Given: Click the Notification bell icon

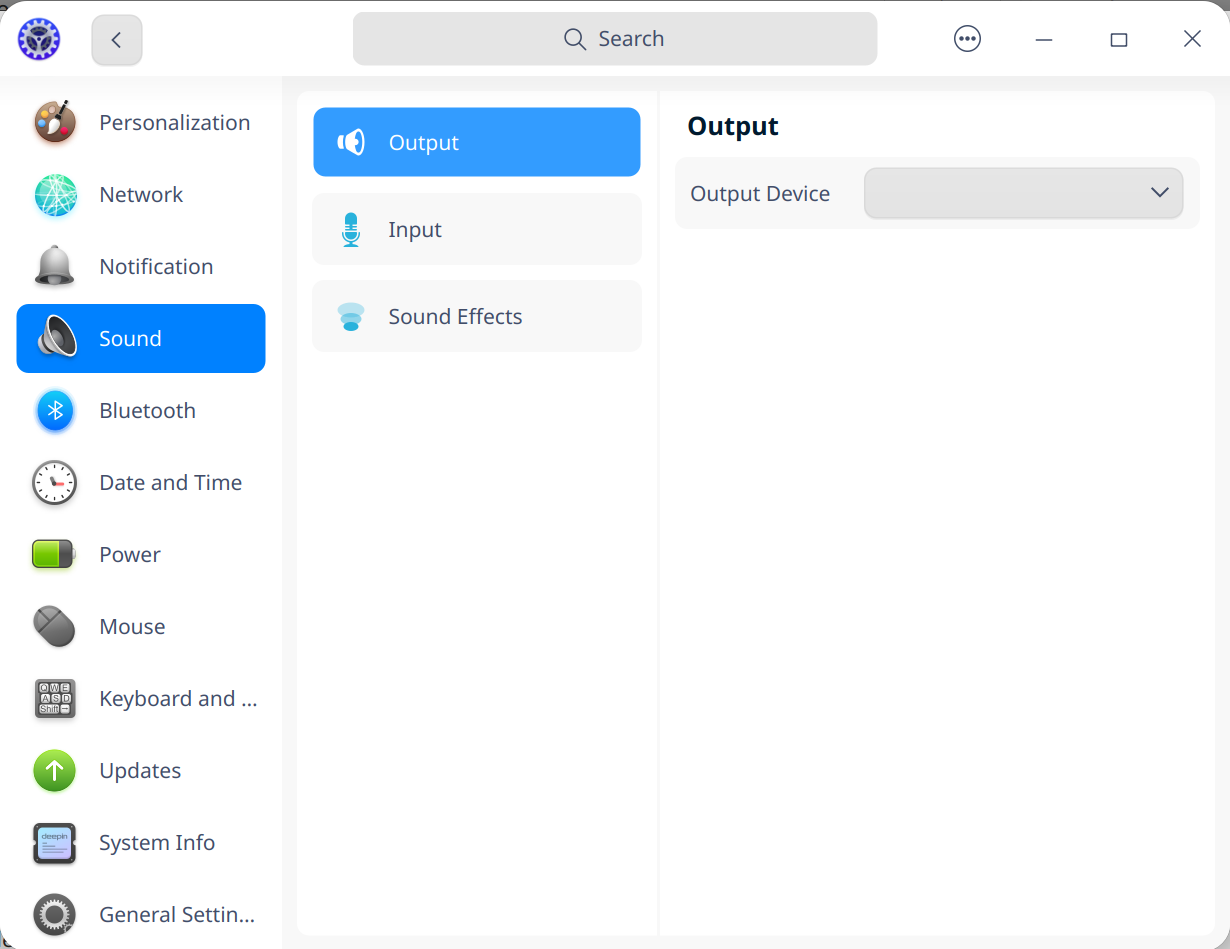Looking at the screenshot, I should pyautogui.click(x=55, y=267).
